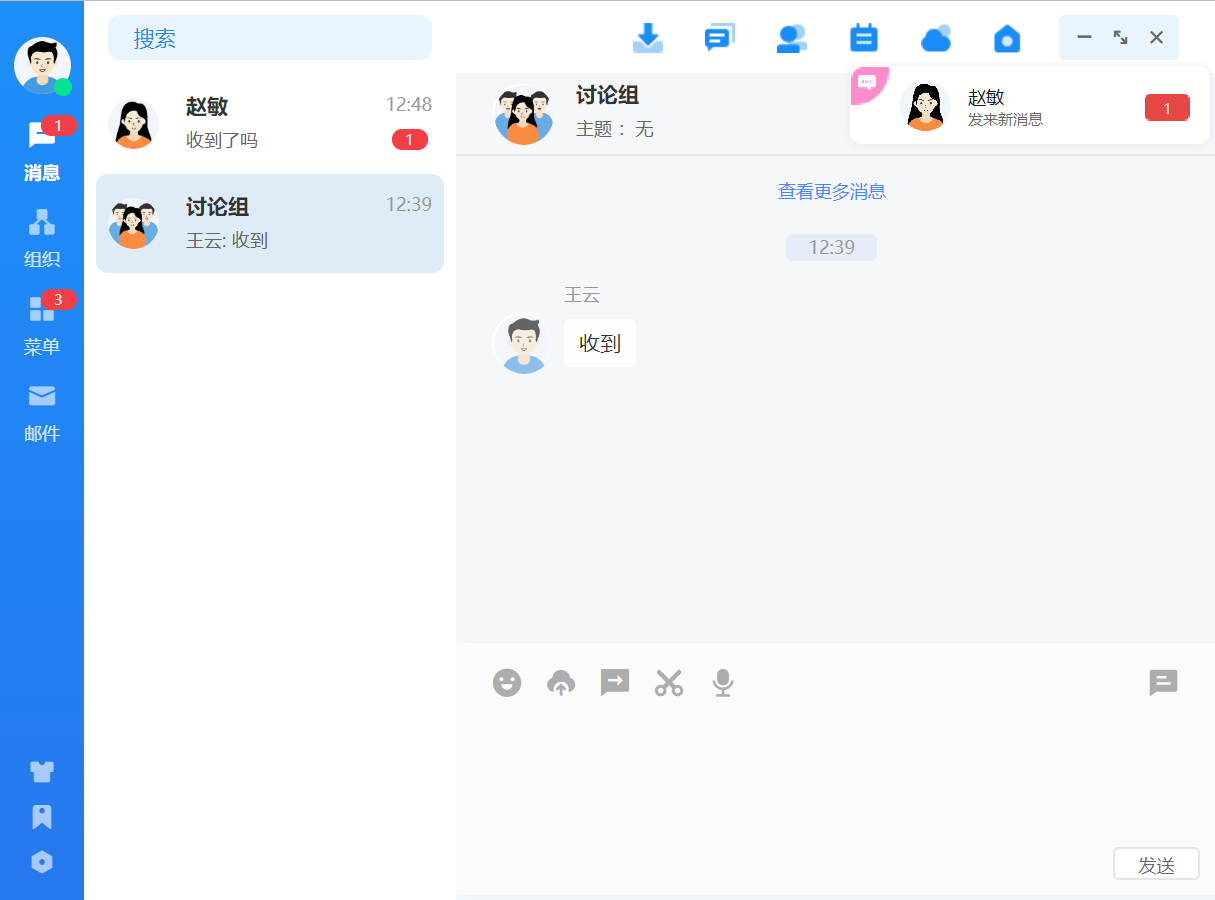1215x900 pixels.
Task: Click the scissors screenshot icon
Action: coord(669,683)
